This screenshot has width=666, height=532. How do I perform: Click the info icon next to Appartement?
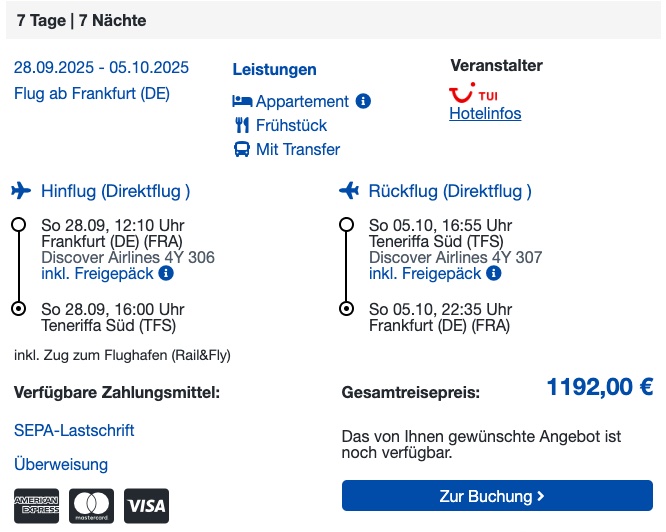pos(363,101)
